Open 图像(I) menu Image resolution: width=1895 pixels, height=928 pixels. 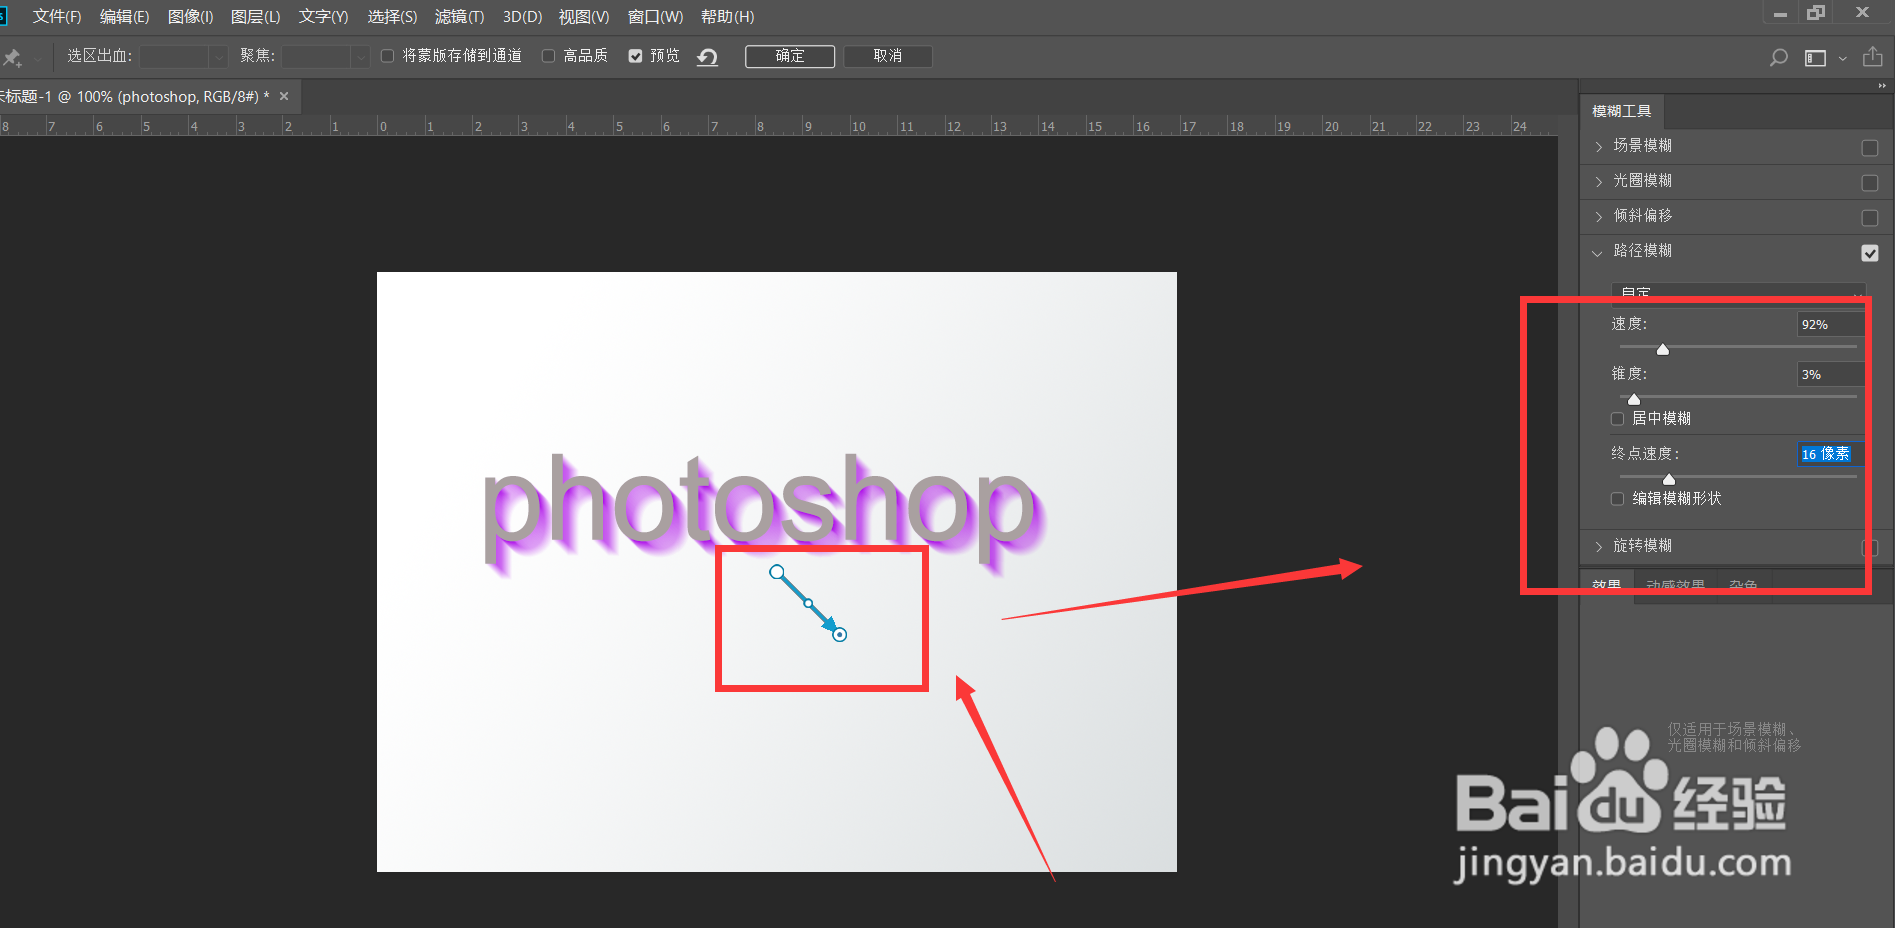pos(191,17)
